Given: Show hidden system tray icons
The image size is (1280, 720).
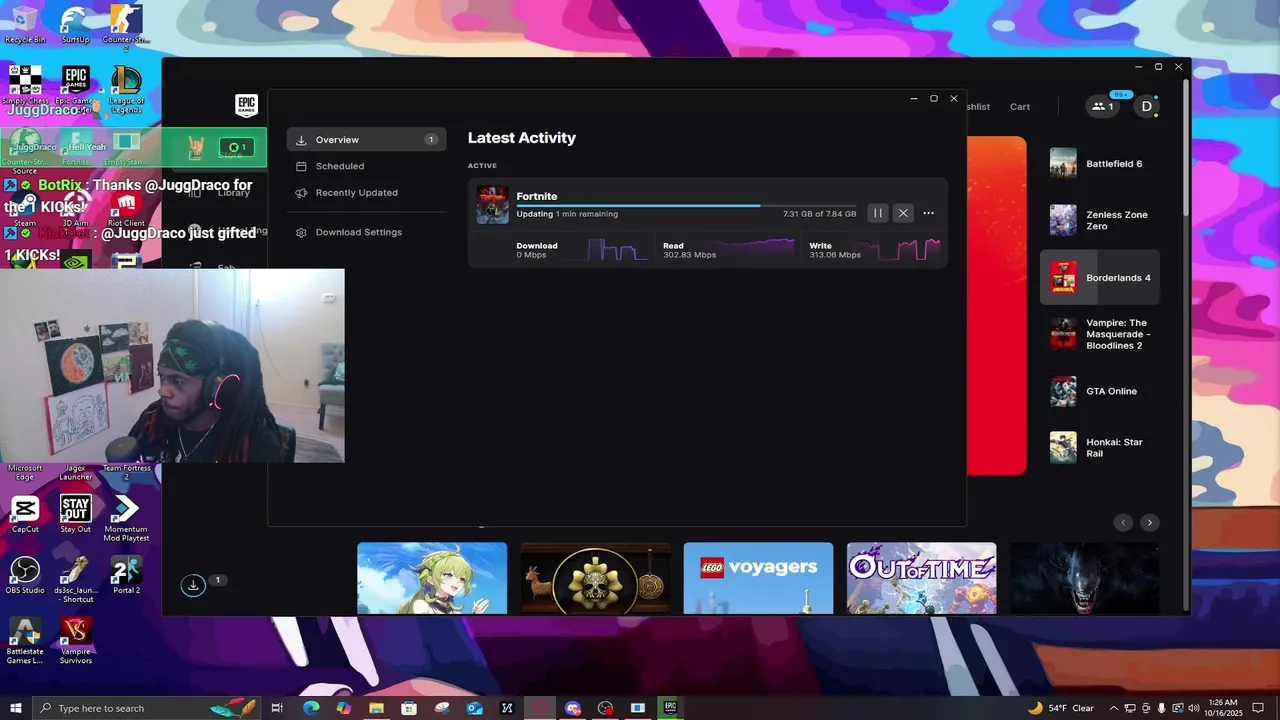Looking at the screenshot, I should (x=1114, y=708).
